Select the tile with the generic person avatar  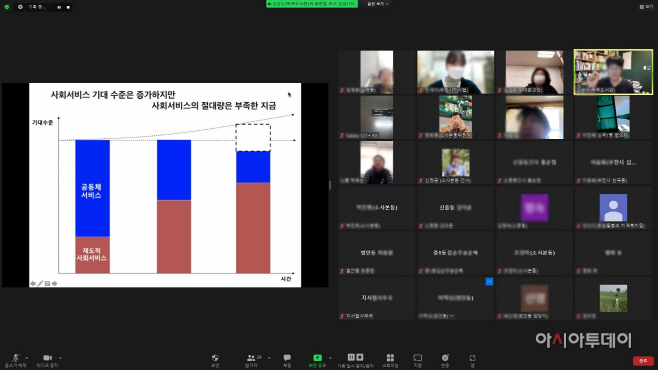[613, 208]
